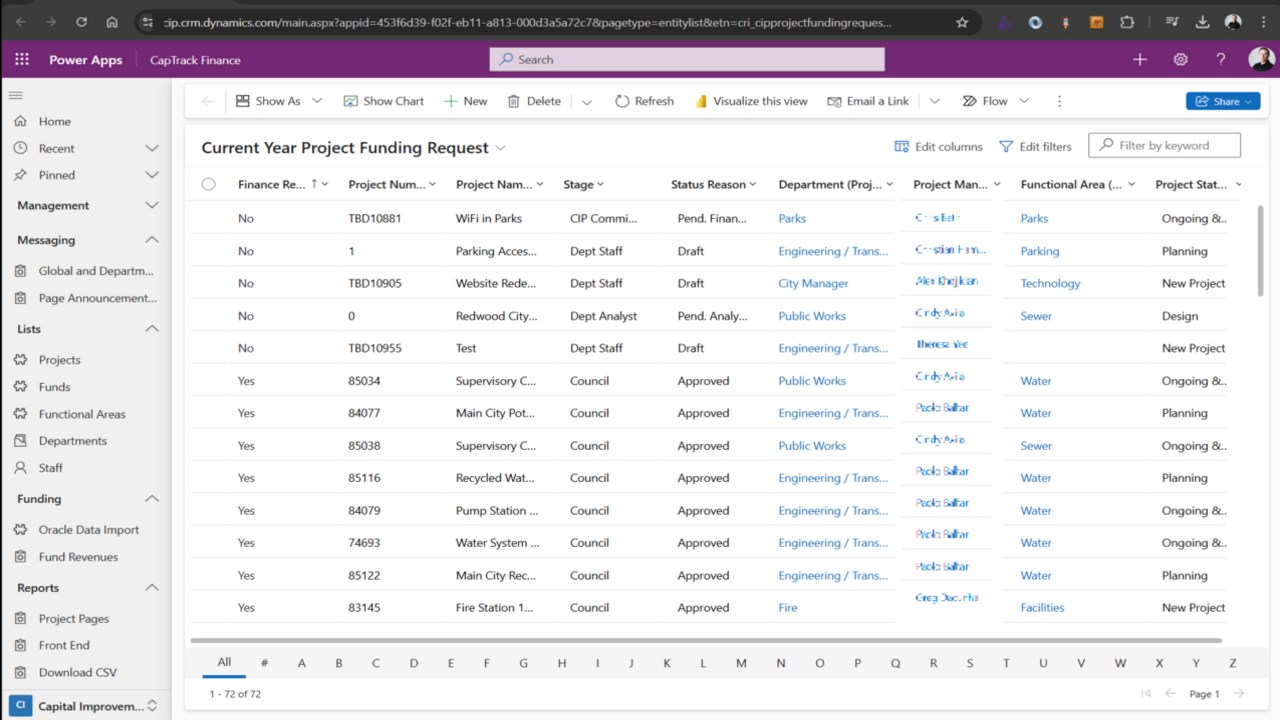The width and height of the screenshot is (1280, 720).
Task: Open Facilities functional area link
Action: pyautogui.click(x=1042, y=608)
